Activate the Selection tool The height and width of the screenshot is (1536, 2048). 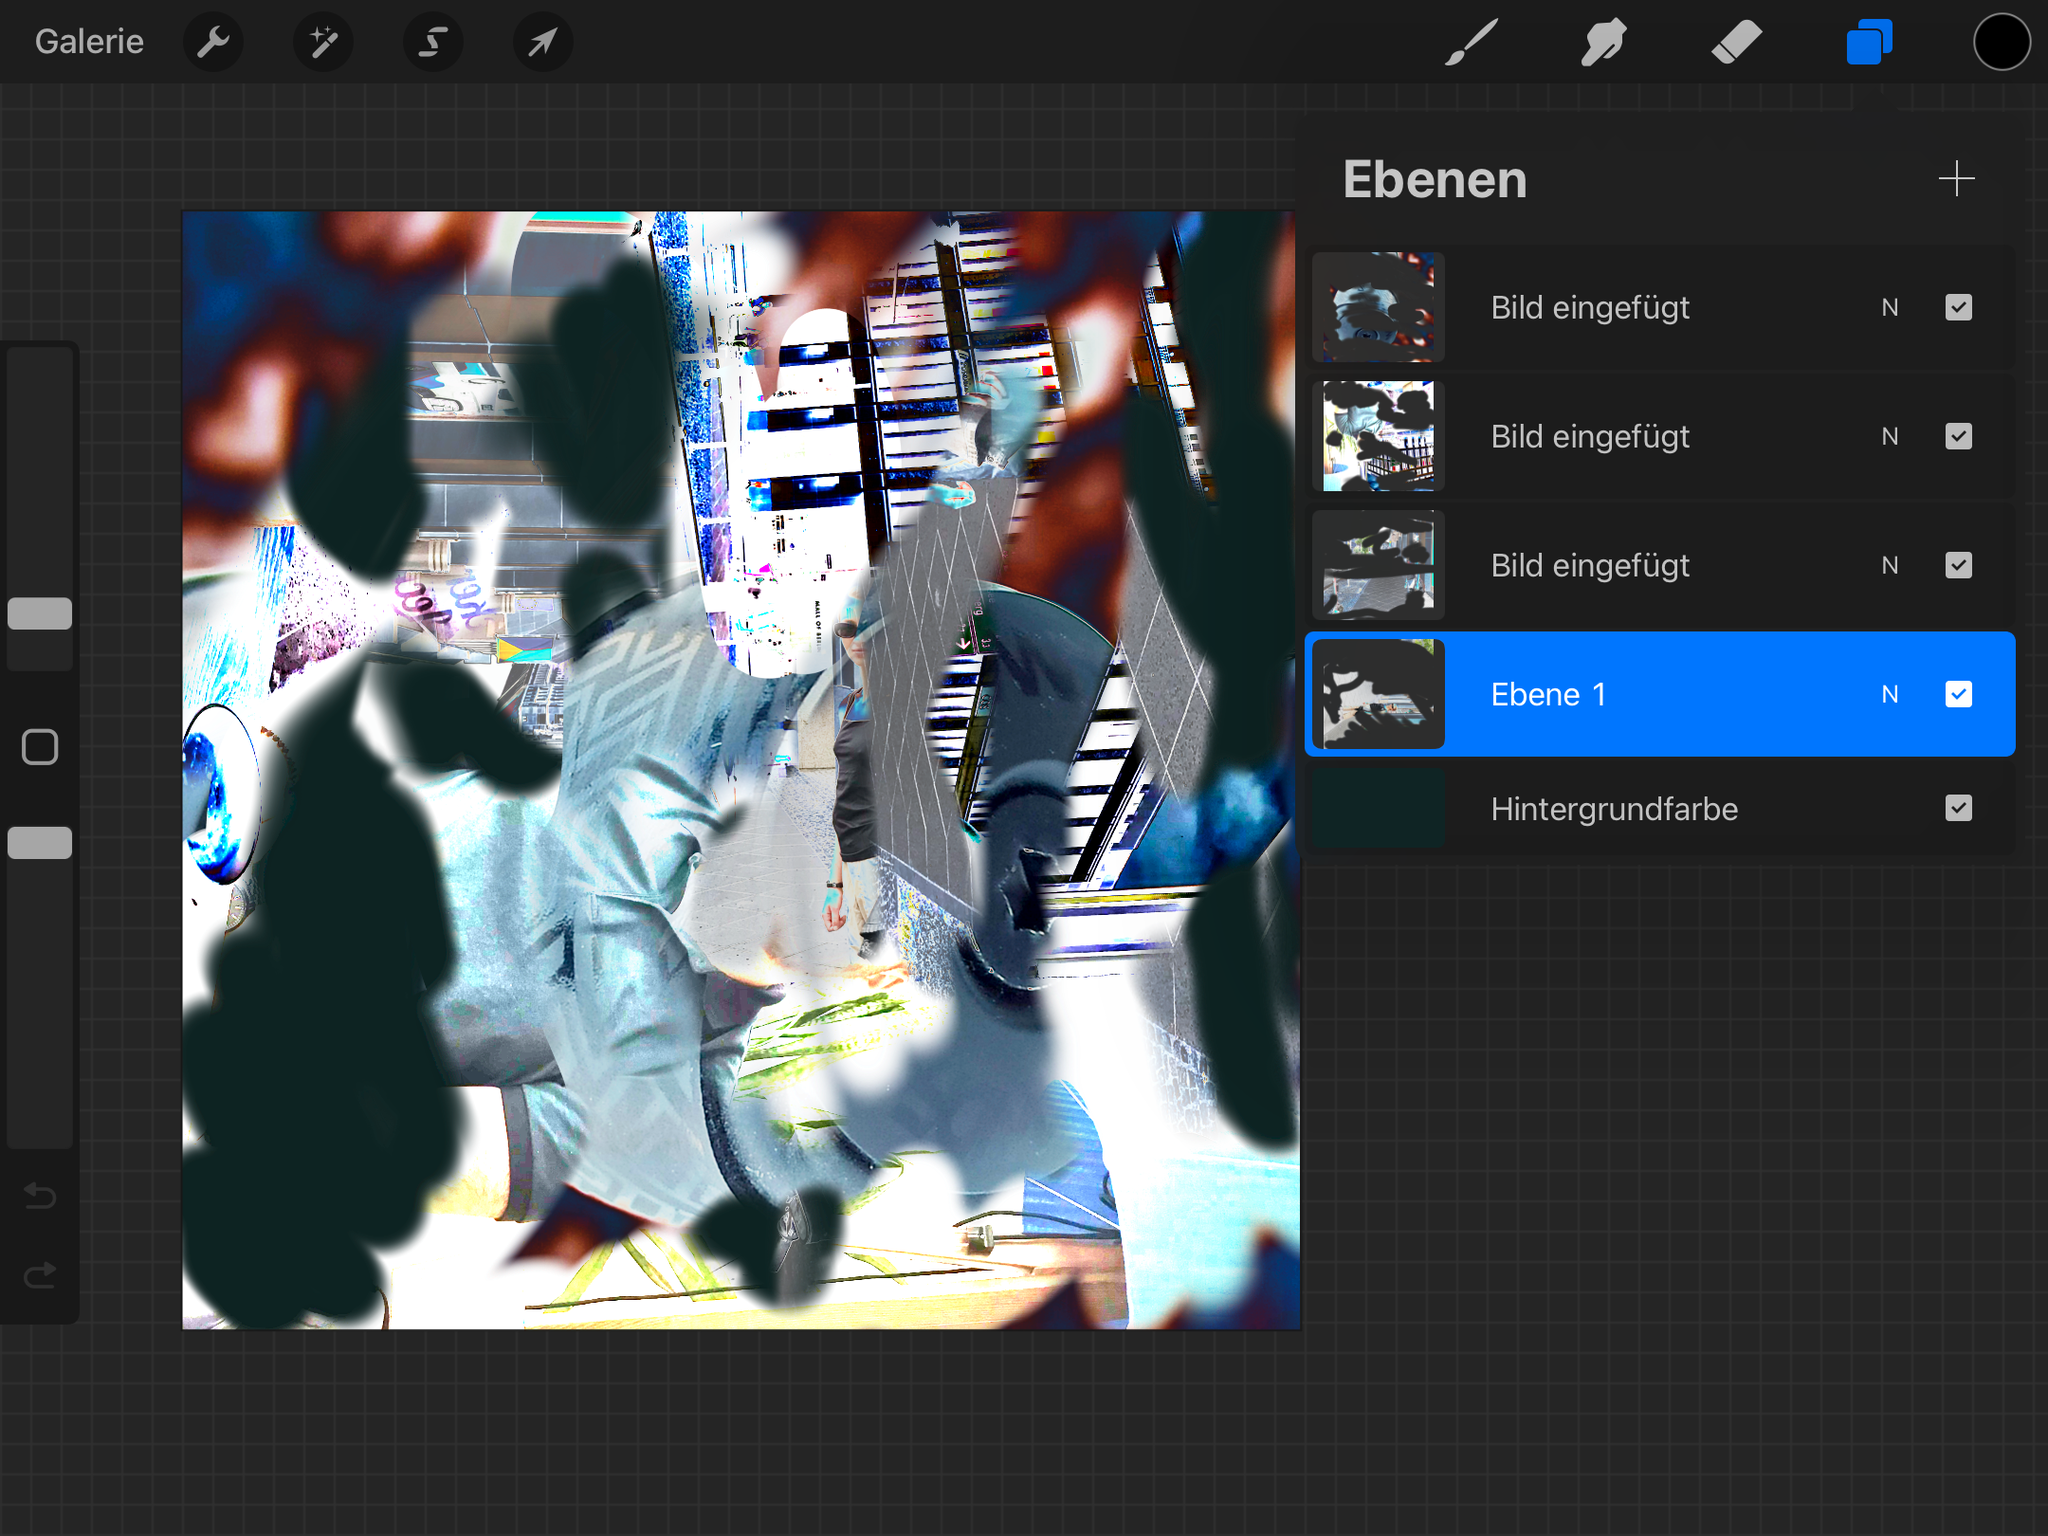click(432, 42)
